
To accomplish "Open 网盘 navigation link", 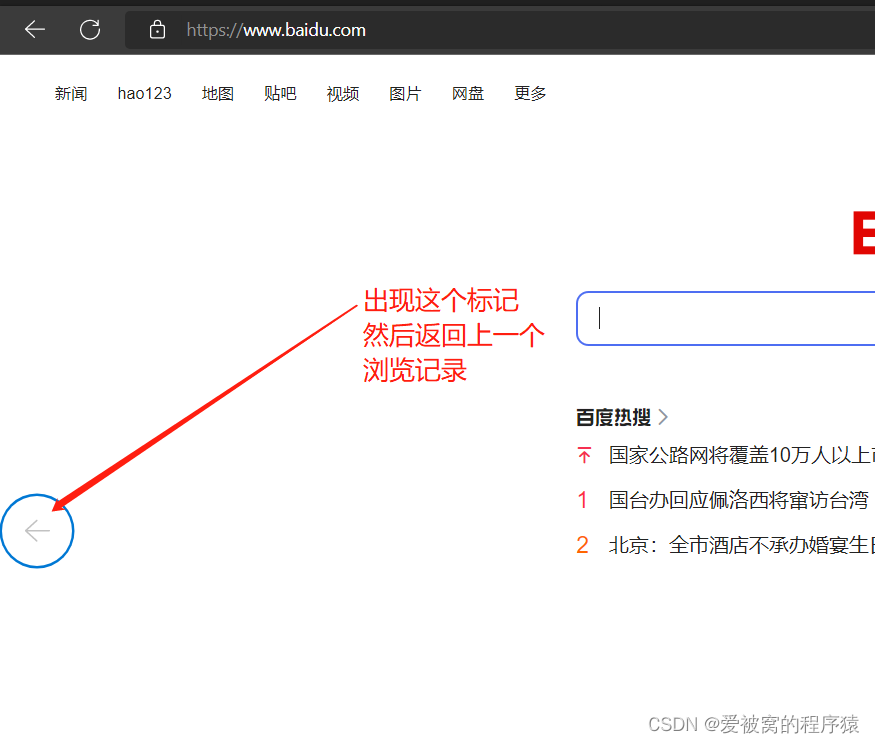I will [x=468, y=93].
